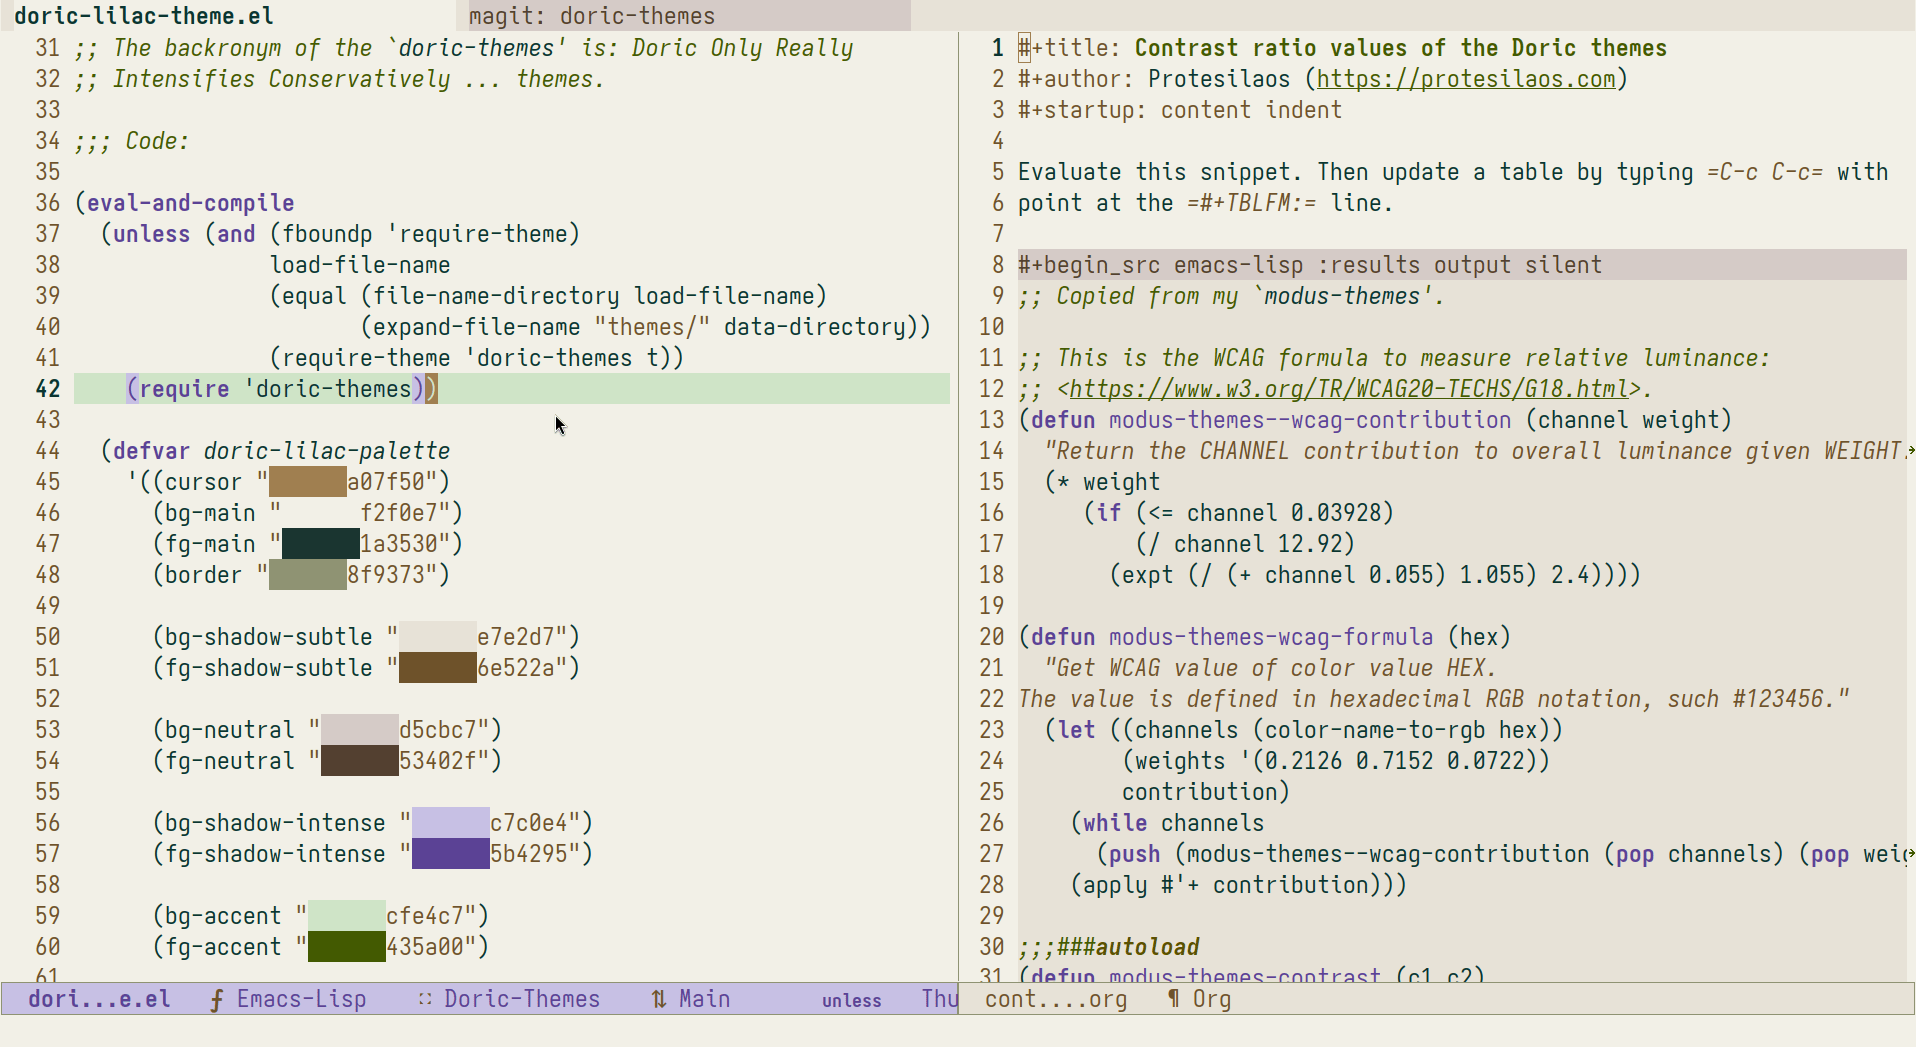The height and width of the screenshot is (1047, 1916).
Task: Click the #+startup: content indent line
Action: pyautogui.click(x=1180, y=110)
